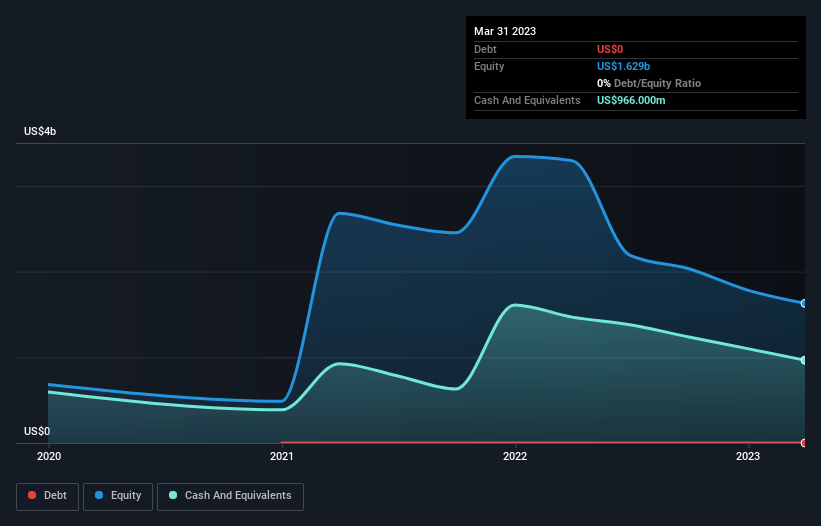
Task: Click the blue Equity legend dot
Action: pyautogui.click(x=99, y=495)
